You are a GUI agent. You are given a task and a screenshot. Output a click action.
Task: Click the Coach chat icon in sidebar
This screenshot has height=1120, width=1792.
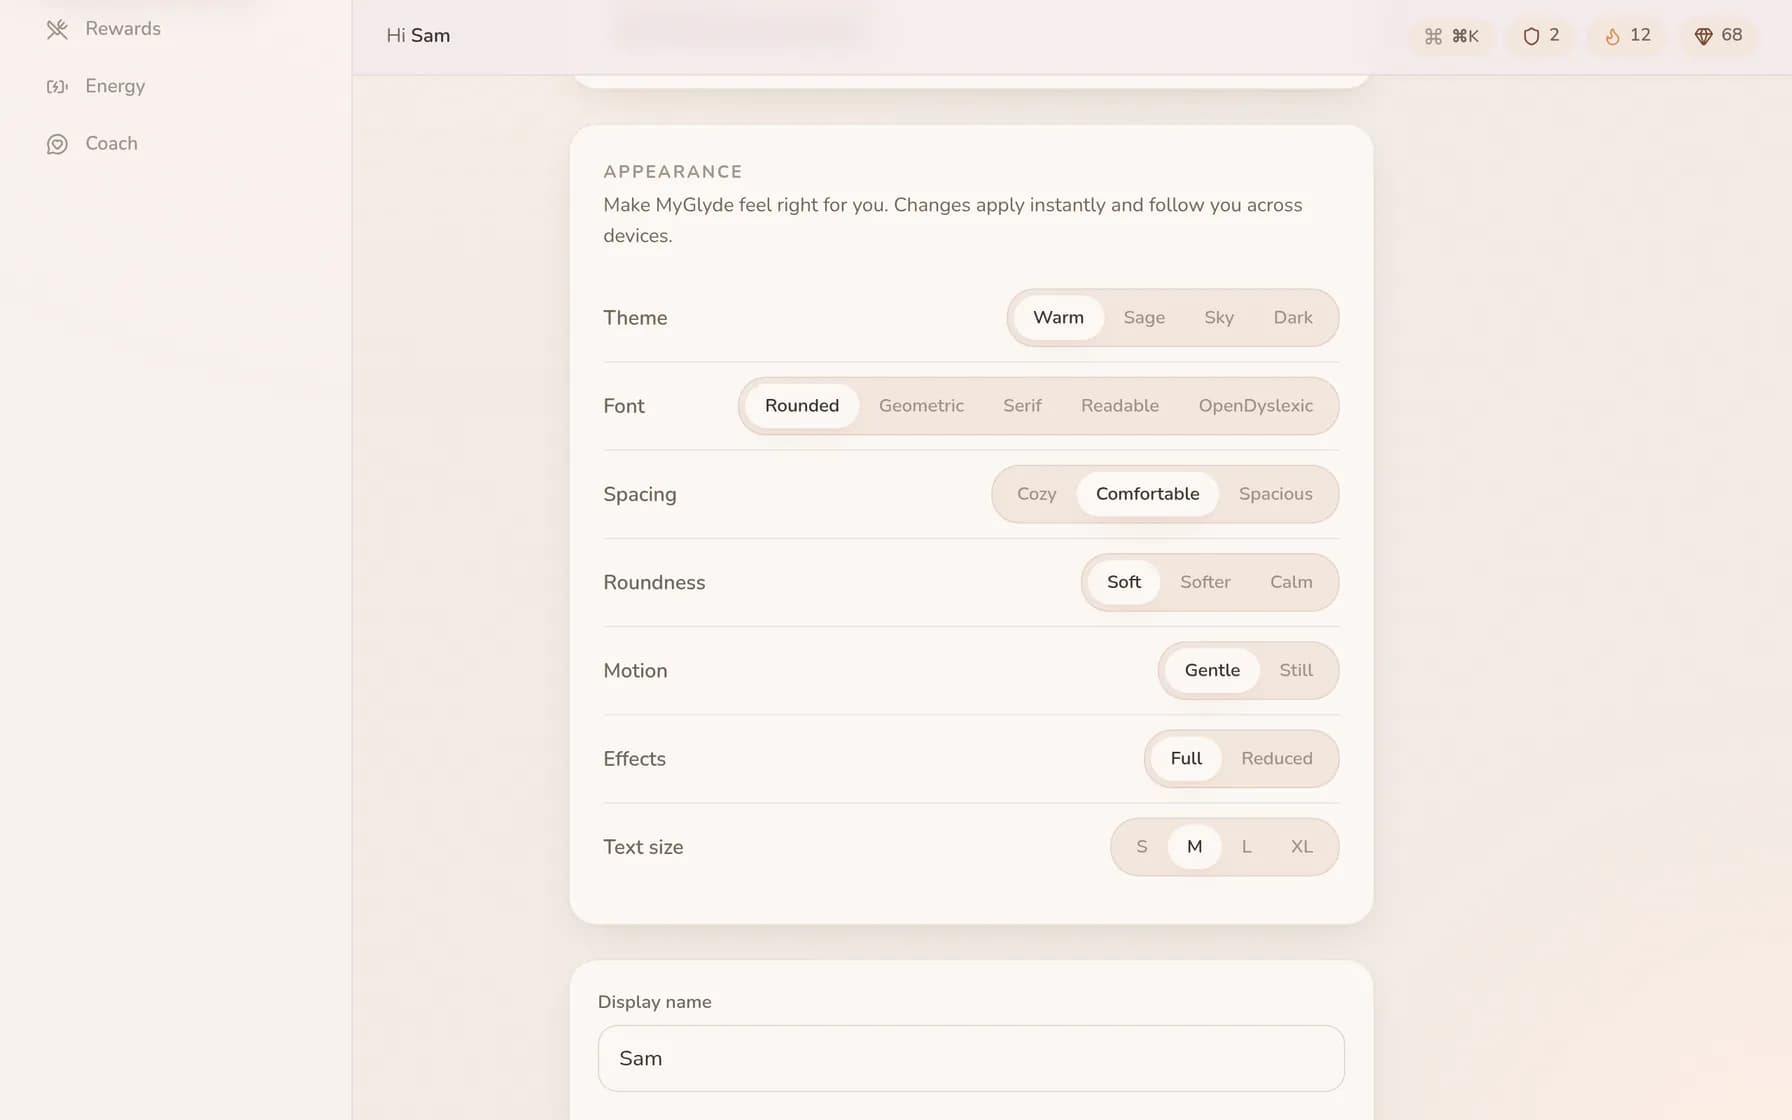[57, 144]
